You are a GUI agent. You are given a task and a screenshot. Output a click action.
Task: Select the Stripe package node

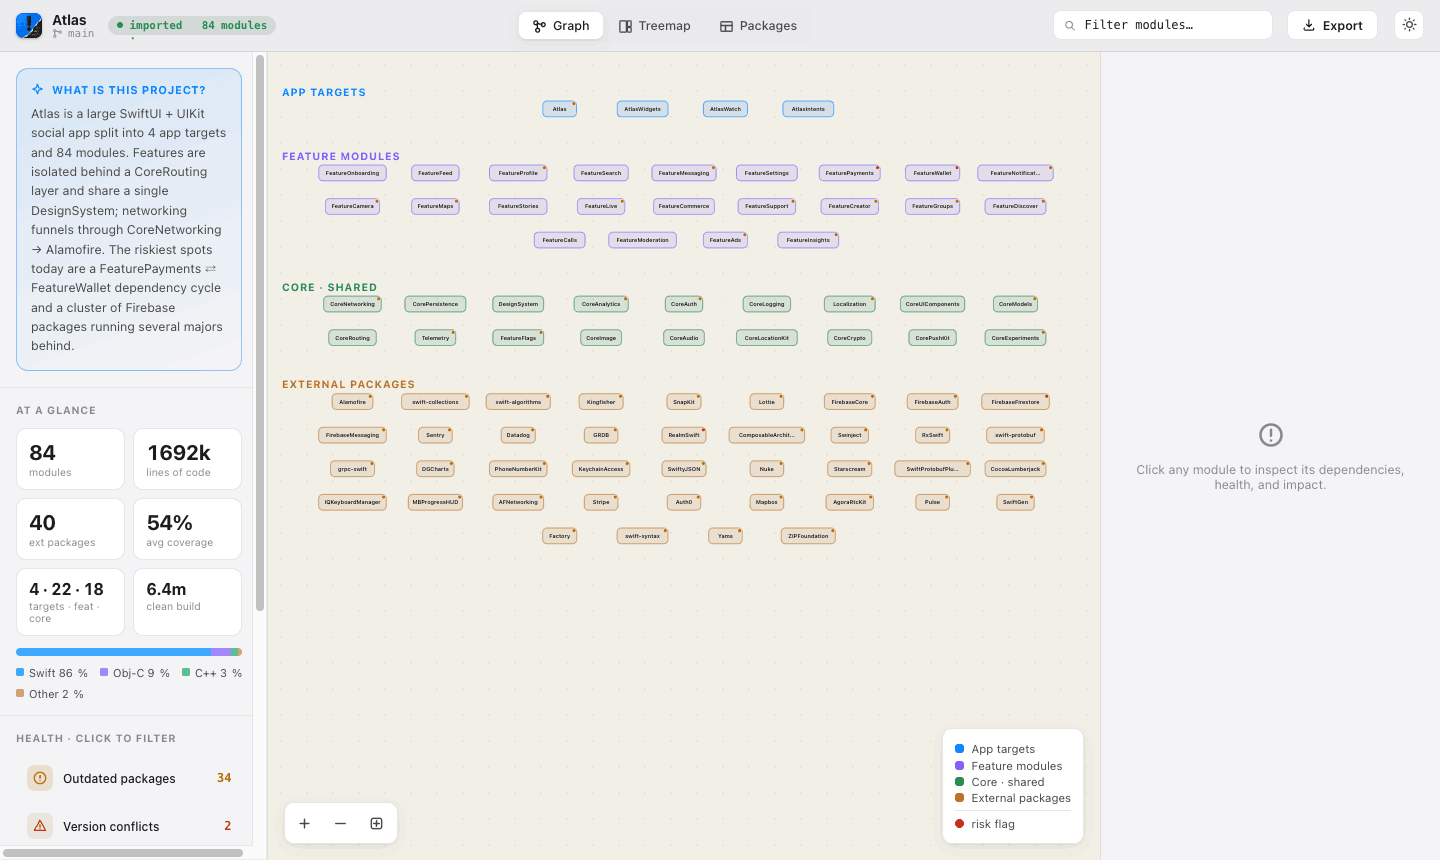(x=601, y=502)
